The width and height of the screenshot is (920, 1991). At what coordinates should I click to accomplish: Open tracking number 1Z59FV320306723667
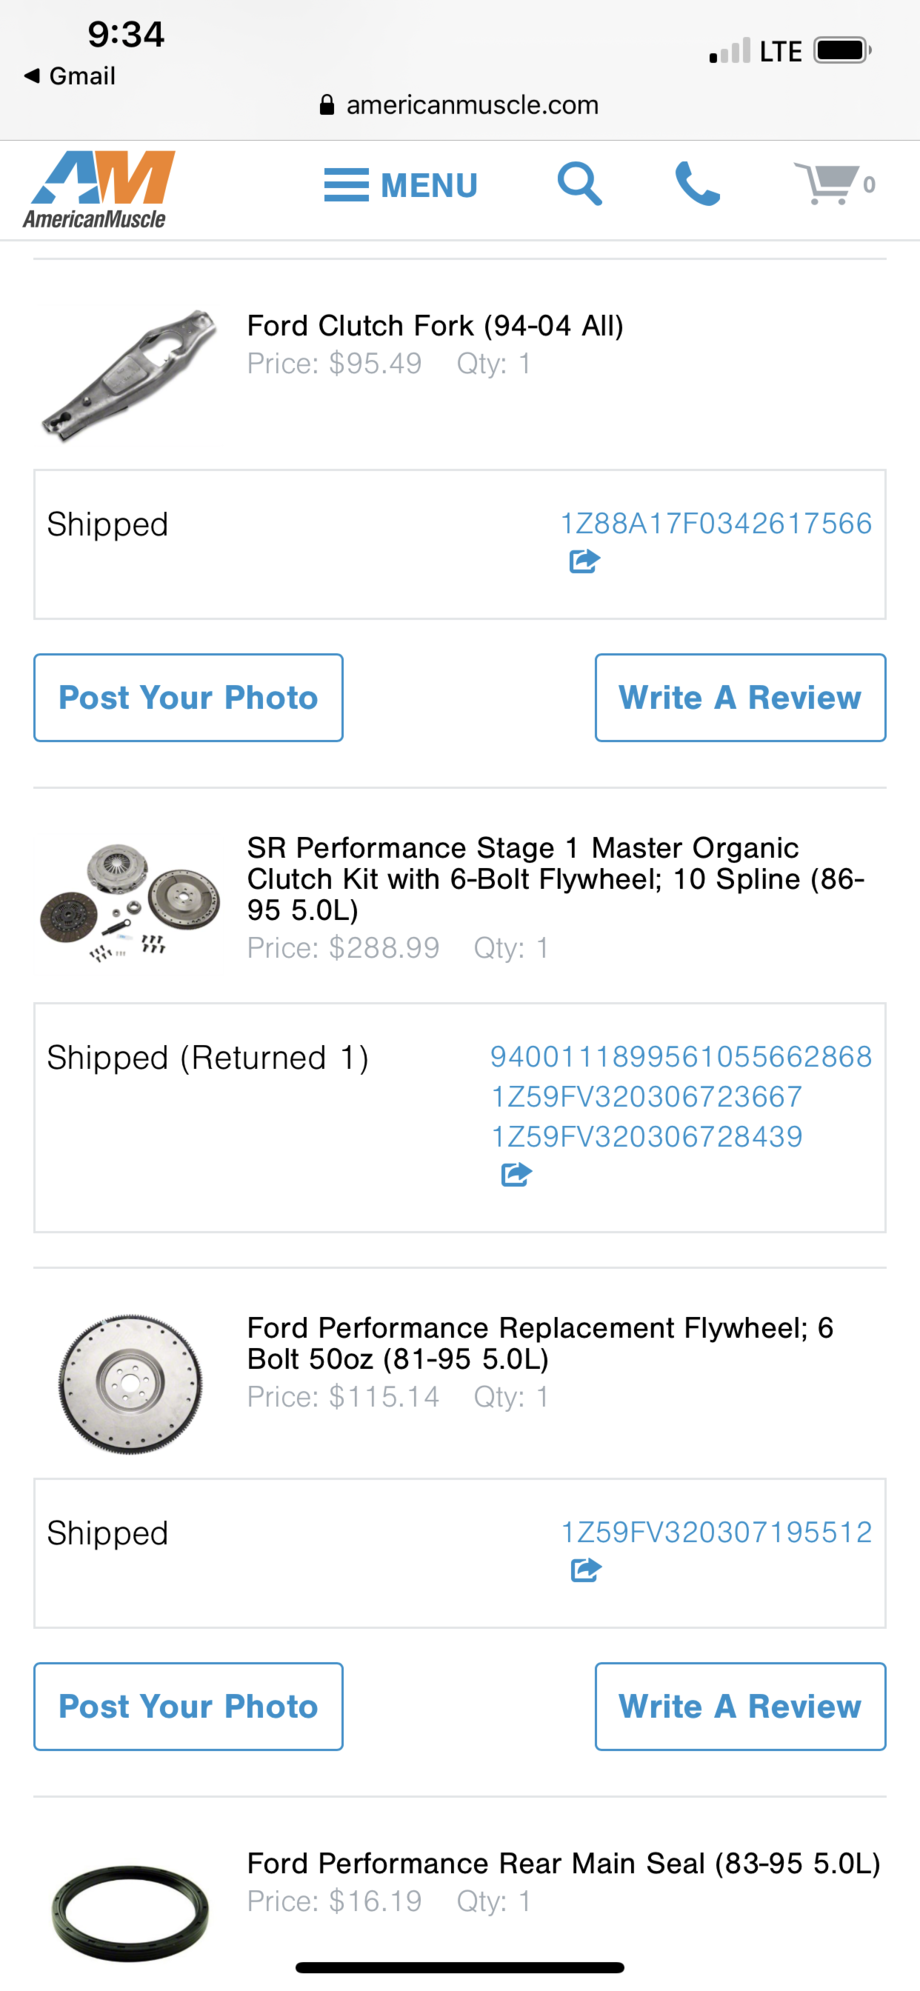coord(646,1097)
